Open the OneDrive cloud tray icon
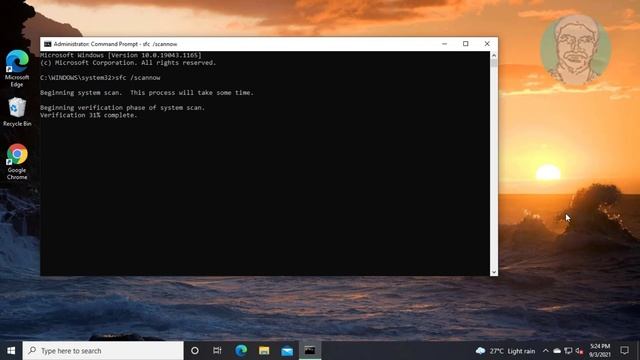This screenshot has width=640, height=360. pyautogui.click(x=557, y=351)
